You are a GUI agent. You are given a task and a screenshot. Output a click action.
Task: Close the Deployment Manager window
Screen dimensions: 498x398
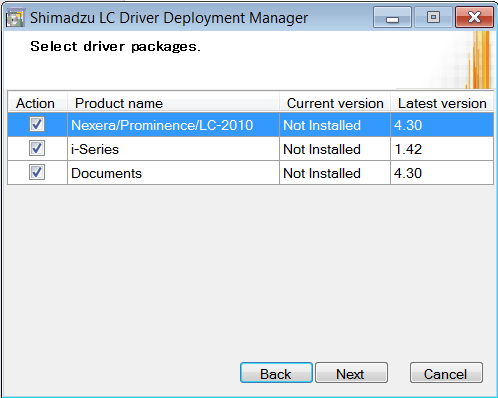point(474,17)
